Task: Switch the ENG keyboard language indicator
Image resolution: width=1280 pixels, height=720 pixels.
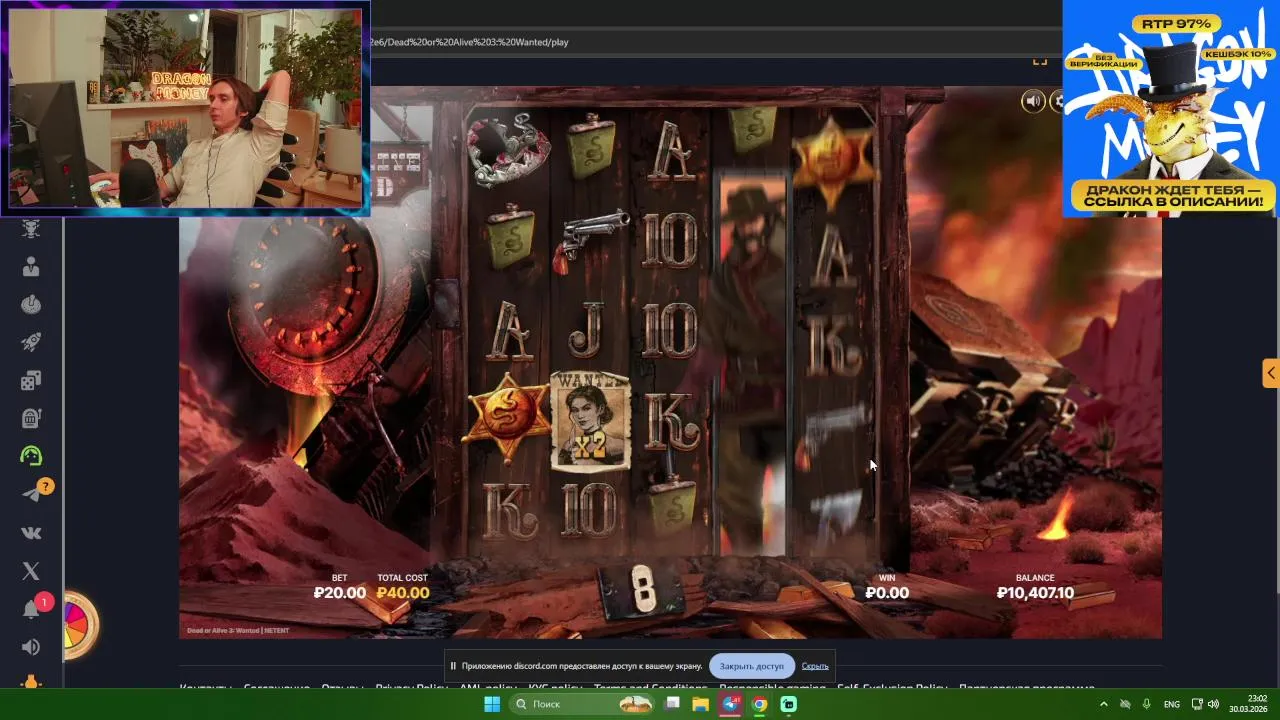Action: coord(1172,704)
